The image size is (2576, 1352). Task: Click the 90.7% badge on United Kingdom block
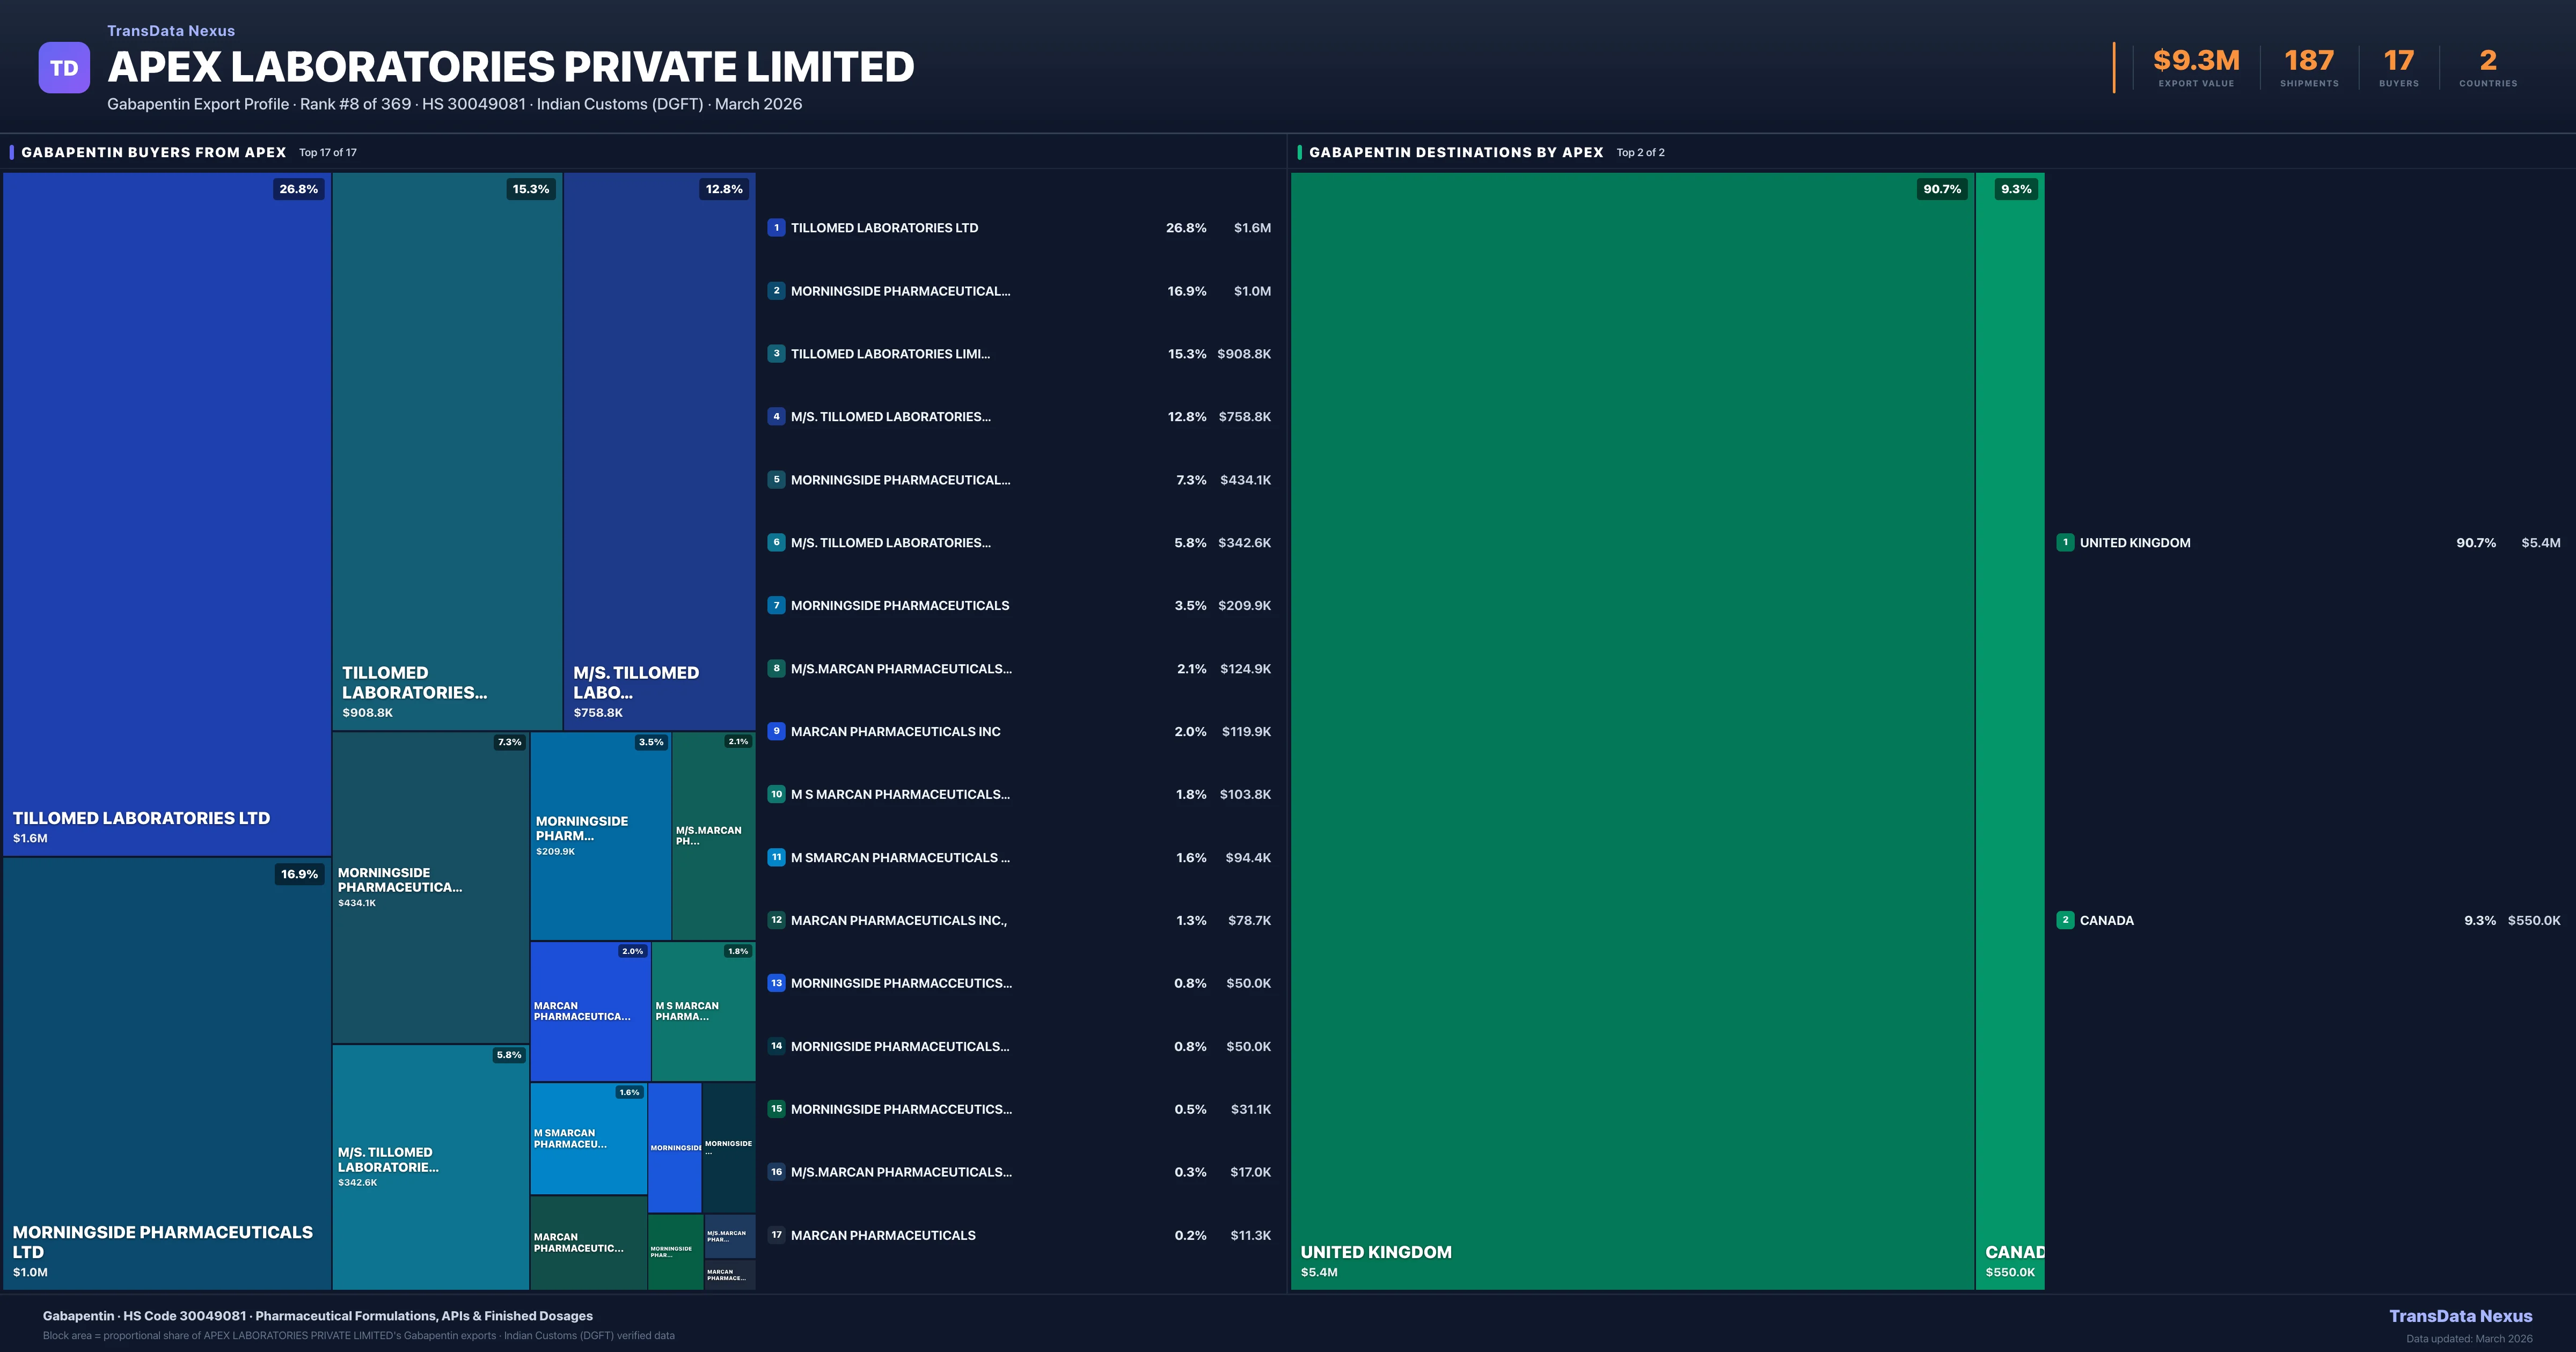pyautogui.click(x=1941, y=189)
